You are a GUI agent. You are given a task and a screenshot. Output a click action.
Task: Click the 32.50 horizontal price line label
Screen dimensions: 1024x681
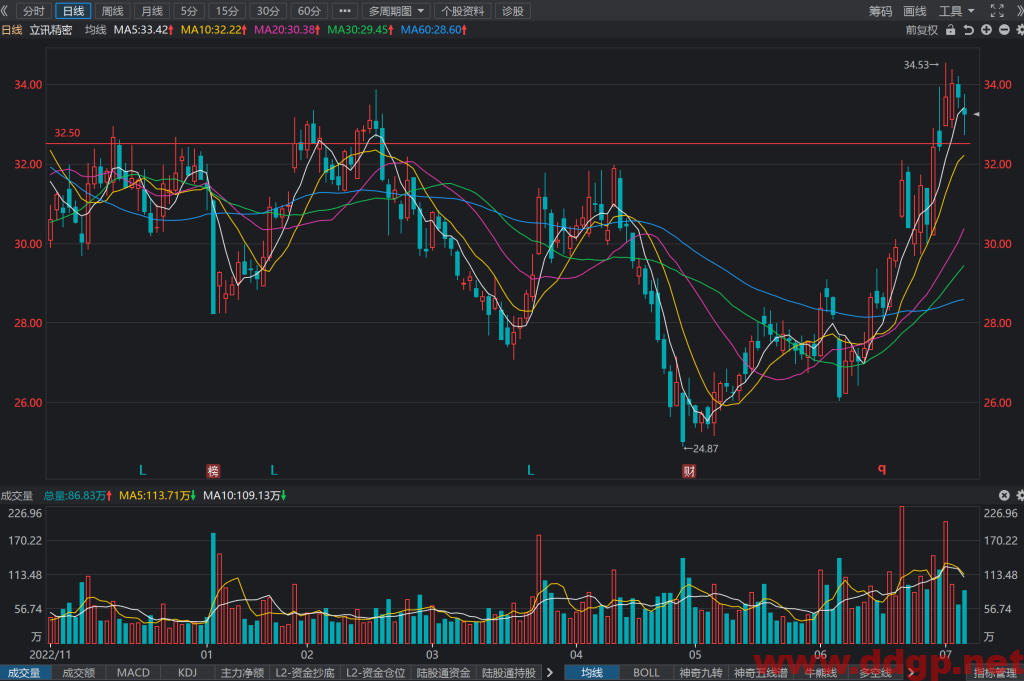[67, 133]
